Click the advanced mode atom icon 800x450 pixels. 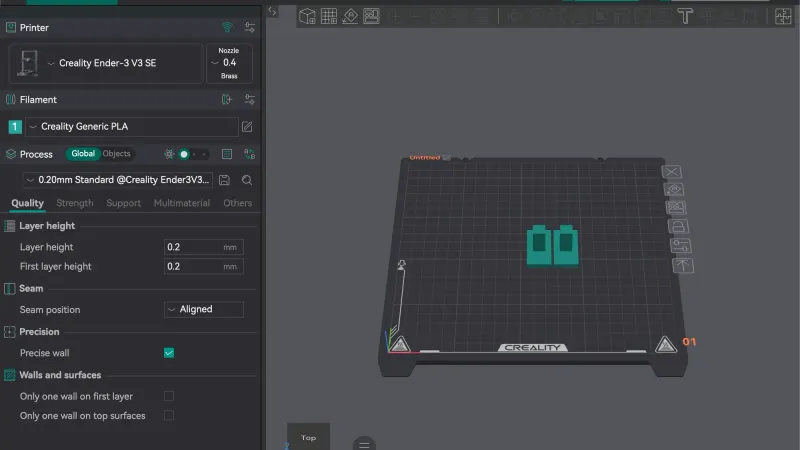click(169, 154)
